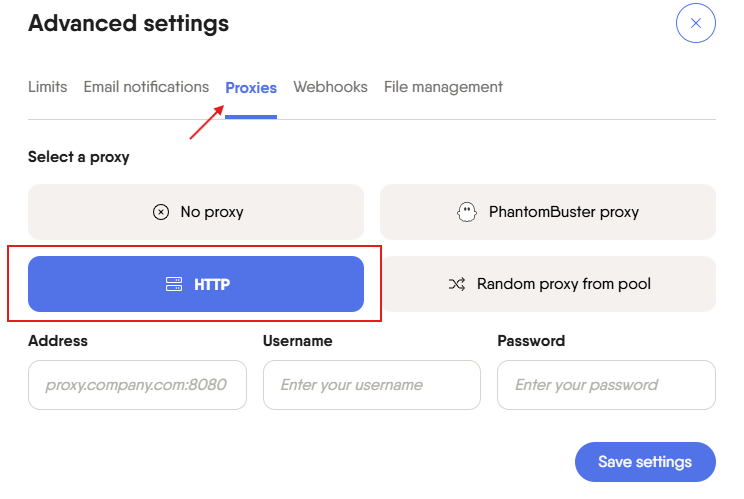744x499 pixels.
Task: Select the HTTP proxy type
Action: click(196, 284)
